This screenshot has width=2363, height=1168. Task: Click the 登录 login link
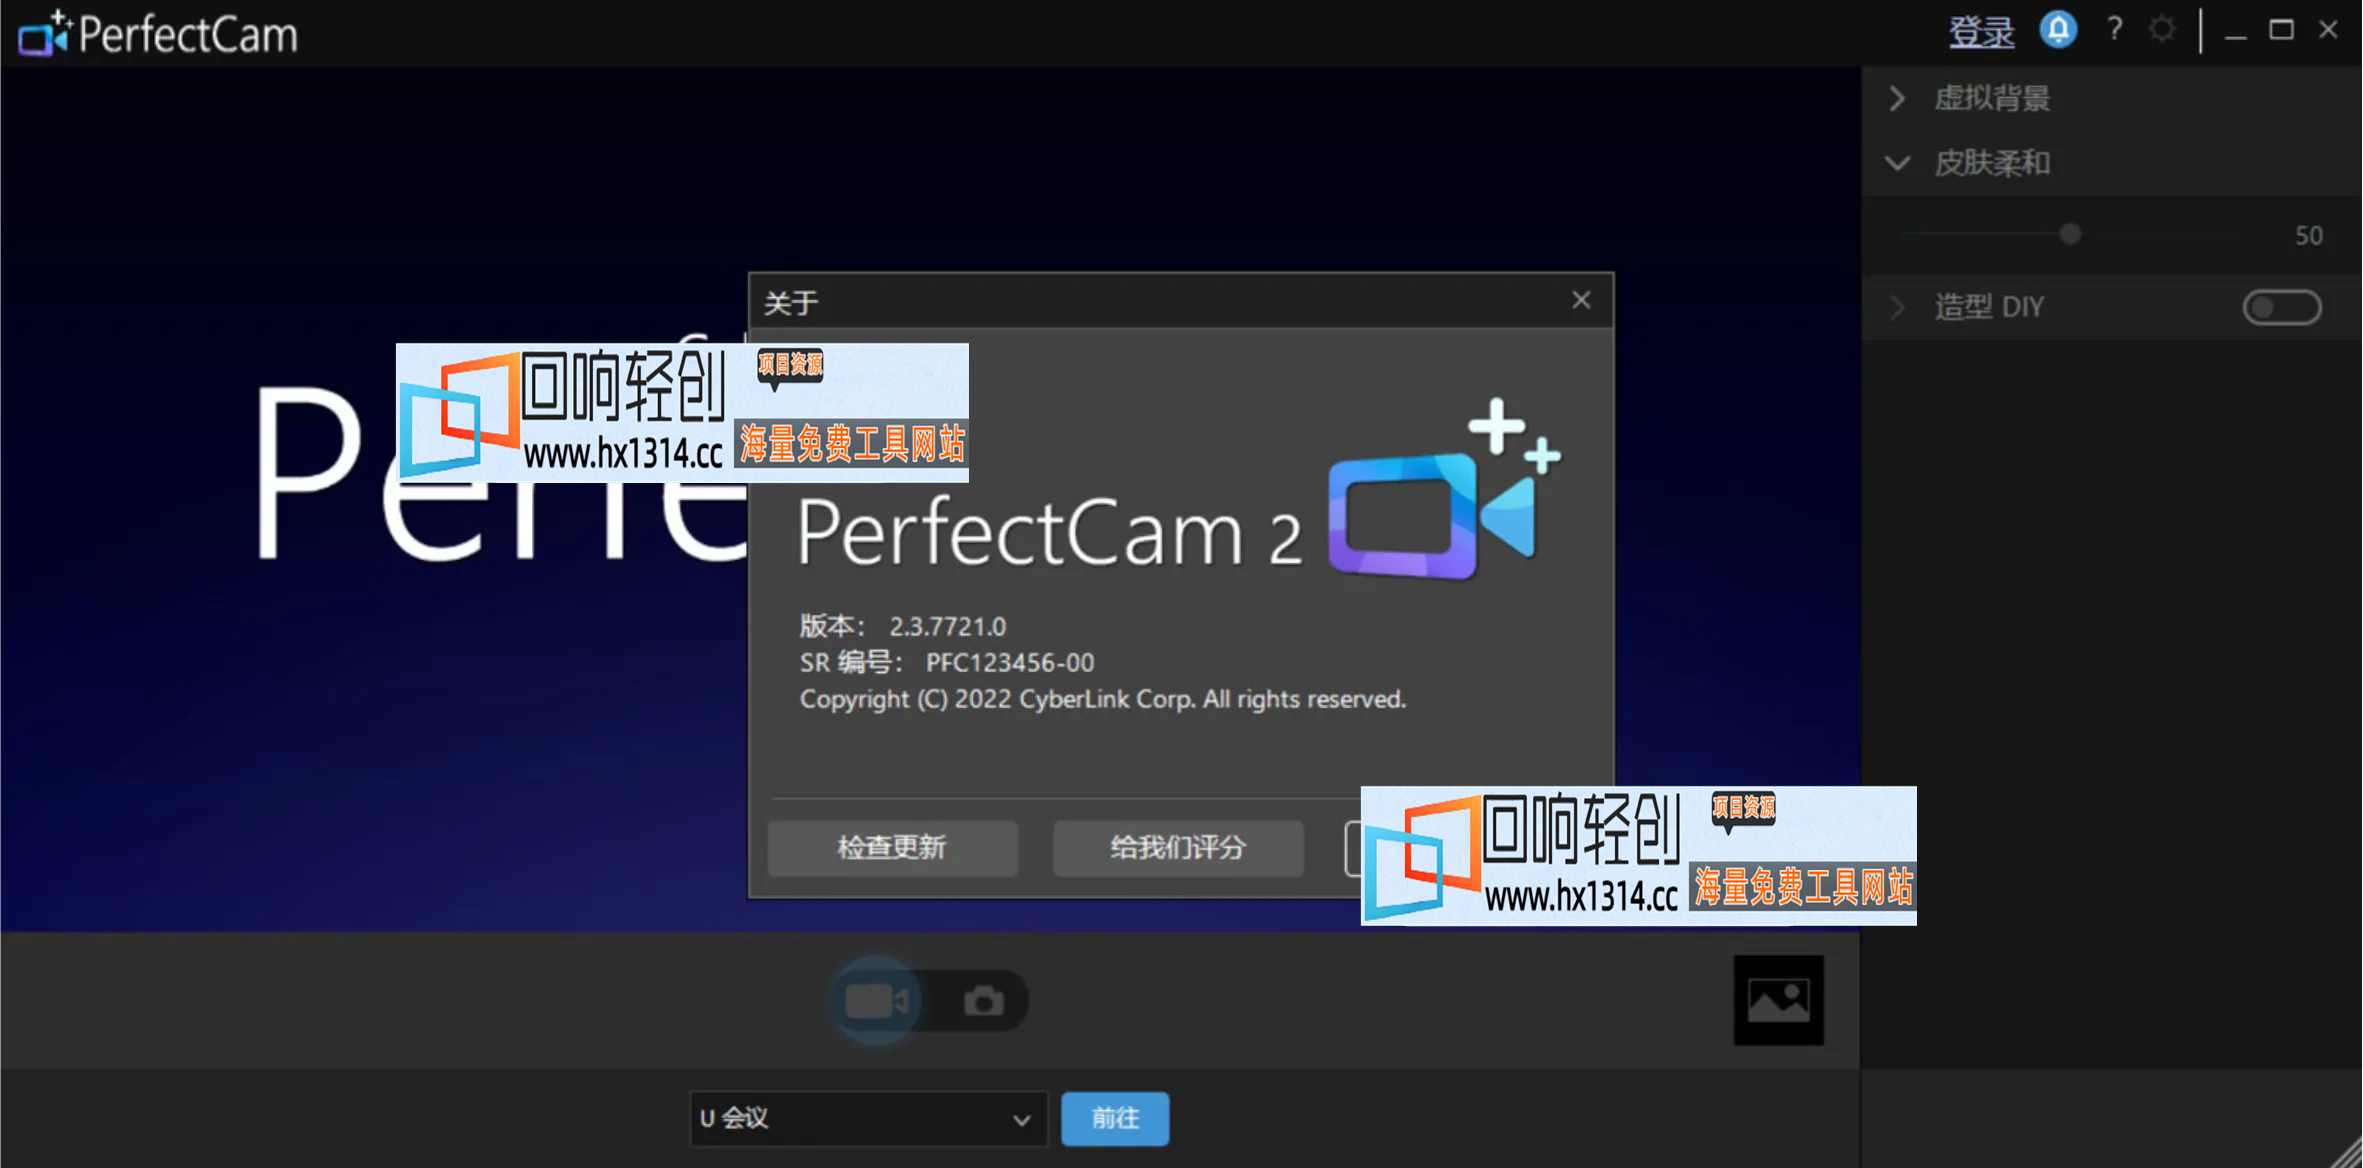(x=1980, y=33)
